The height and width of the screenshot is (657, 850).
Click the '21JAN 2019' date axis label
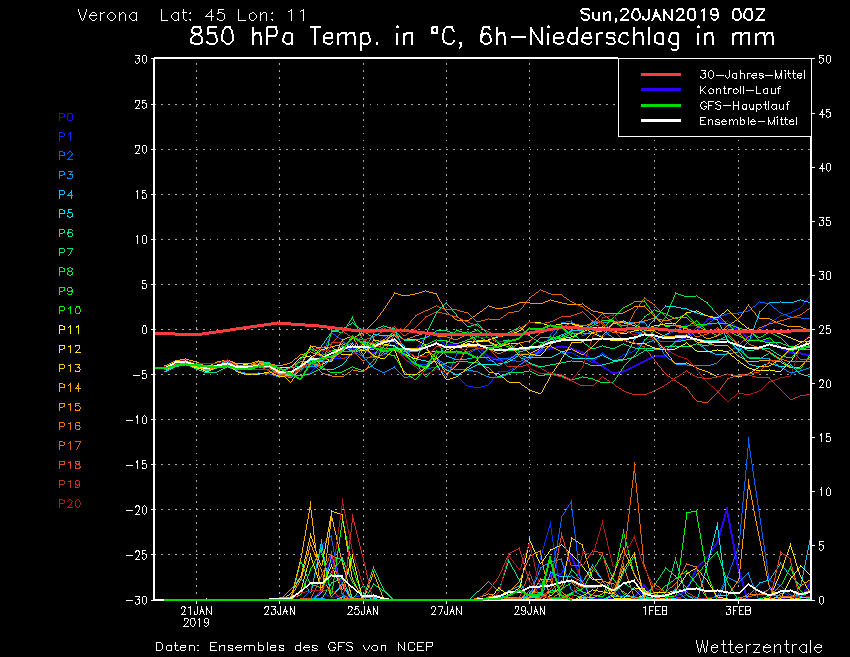196,616
